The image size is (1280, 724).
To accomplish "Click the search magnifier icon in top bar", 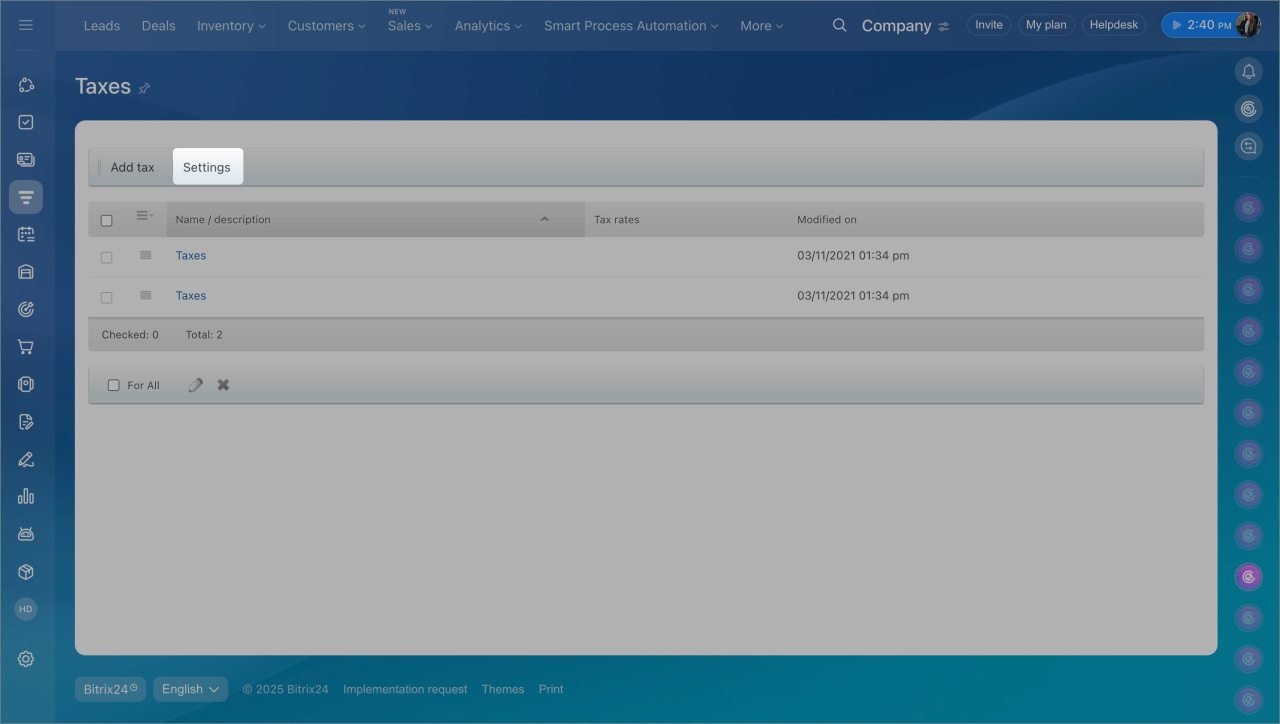I will (839, 25).
